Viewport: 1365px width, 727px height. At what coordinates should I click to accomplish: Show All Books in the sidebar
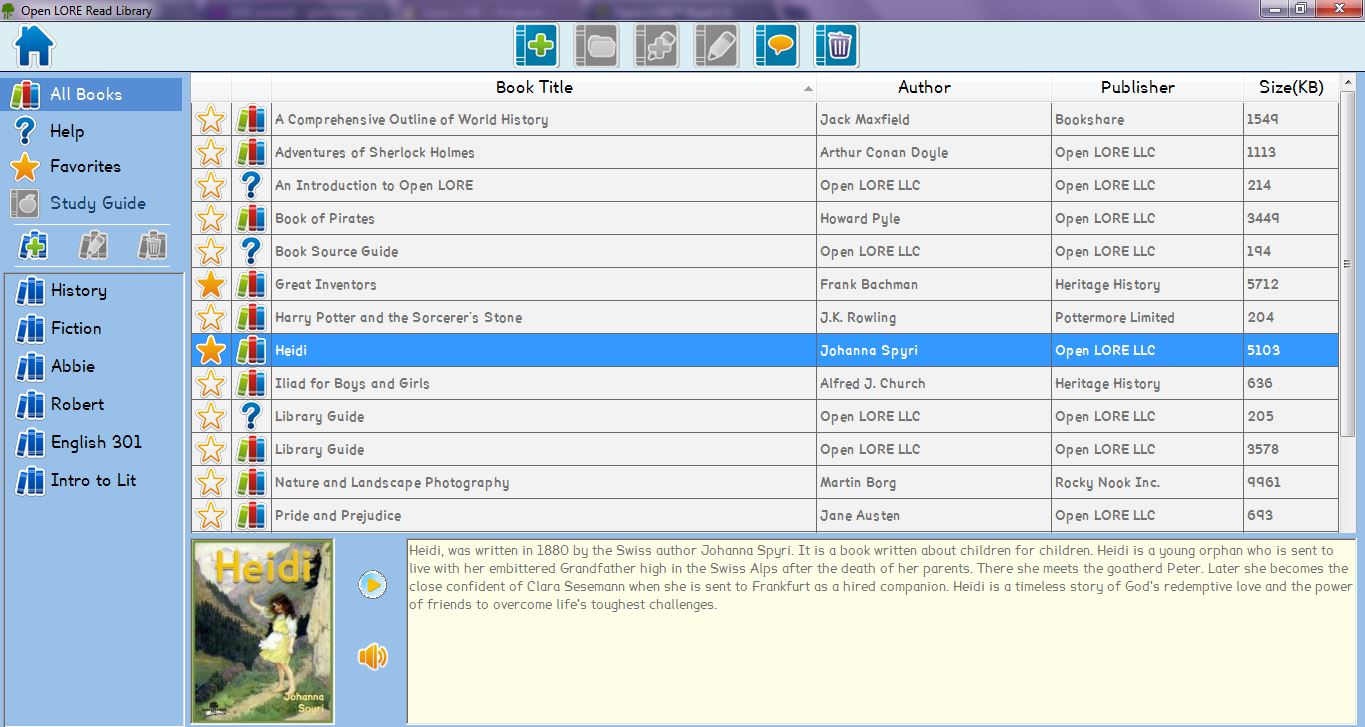pos(93,94)
